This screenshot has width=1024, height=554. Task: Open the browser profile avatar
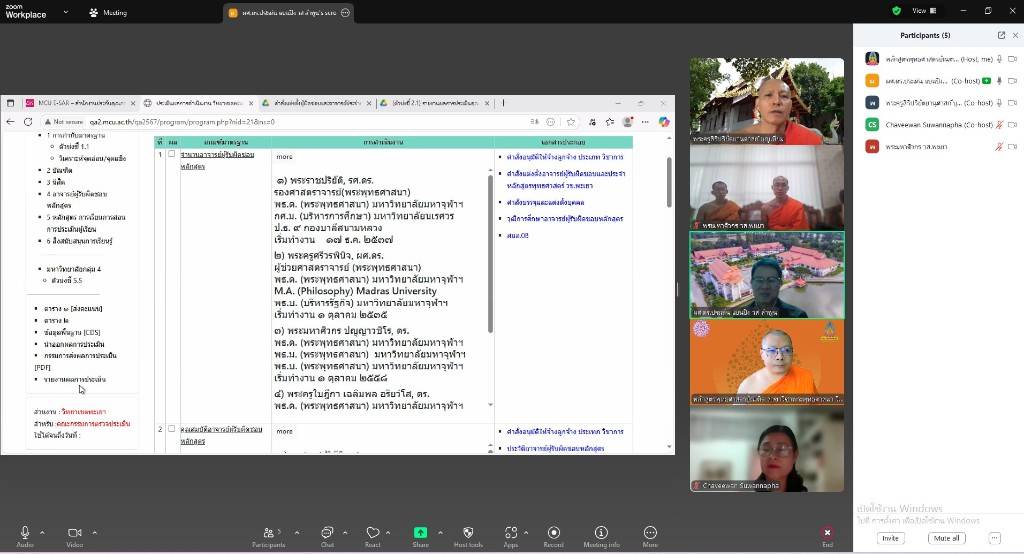628,122
